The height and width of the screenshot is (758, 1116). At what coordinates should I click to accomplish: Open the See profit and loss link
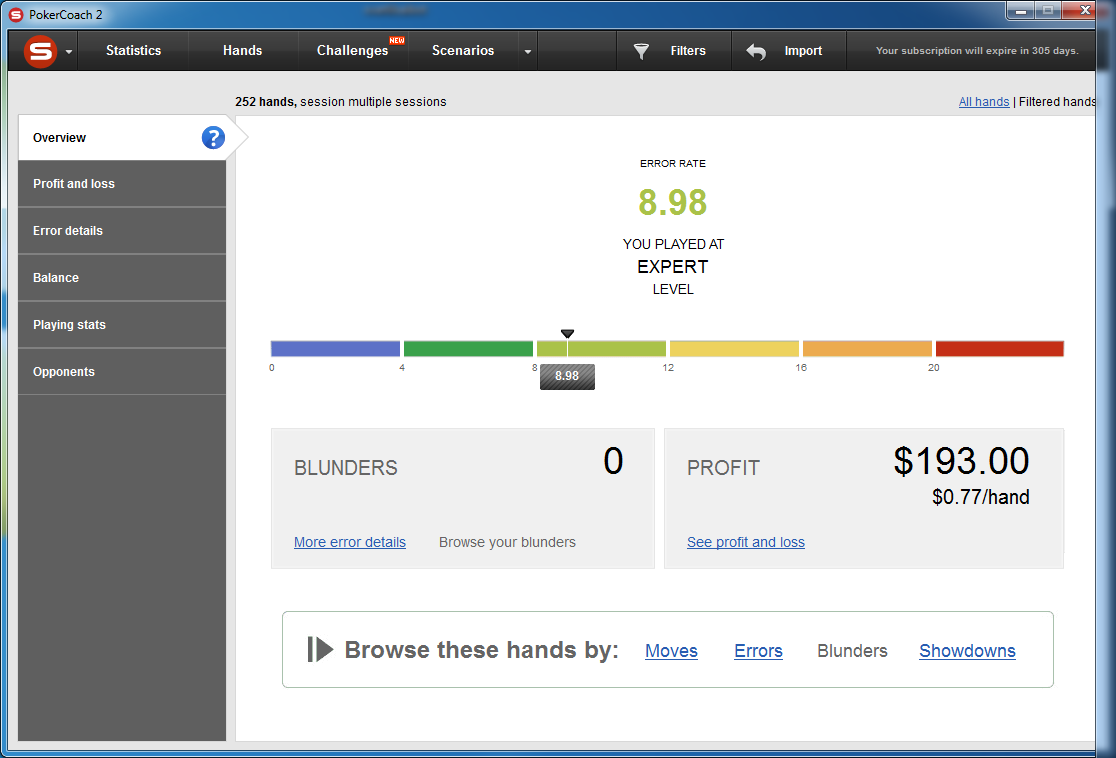[x=746, y=542]
